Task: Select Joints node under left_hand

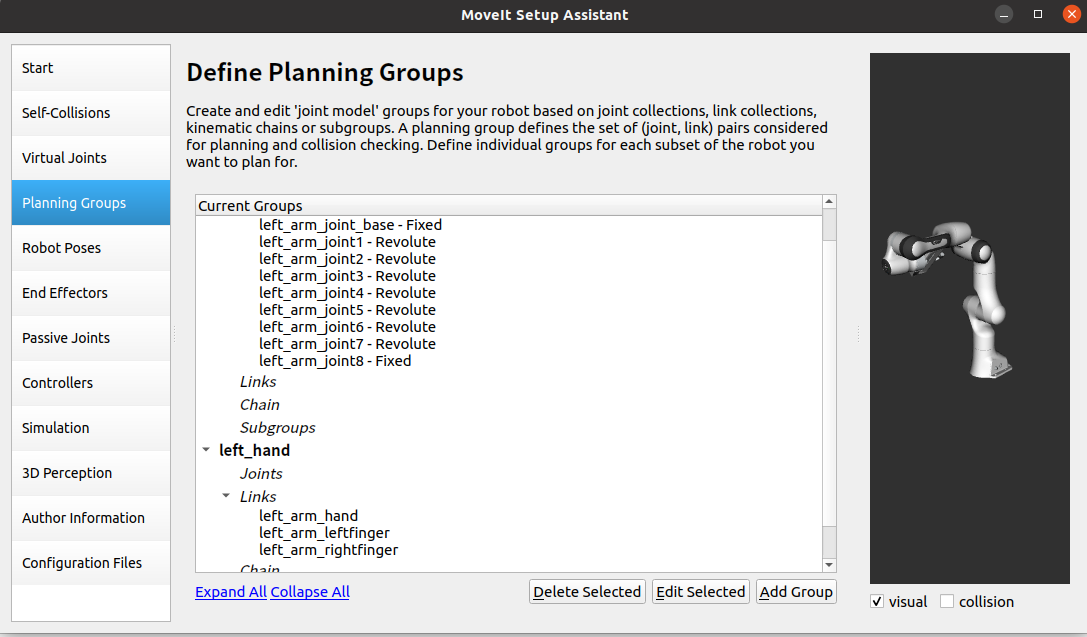Action: (261, 473)
